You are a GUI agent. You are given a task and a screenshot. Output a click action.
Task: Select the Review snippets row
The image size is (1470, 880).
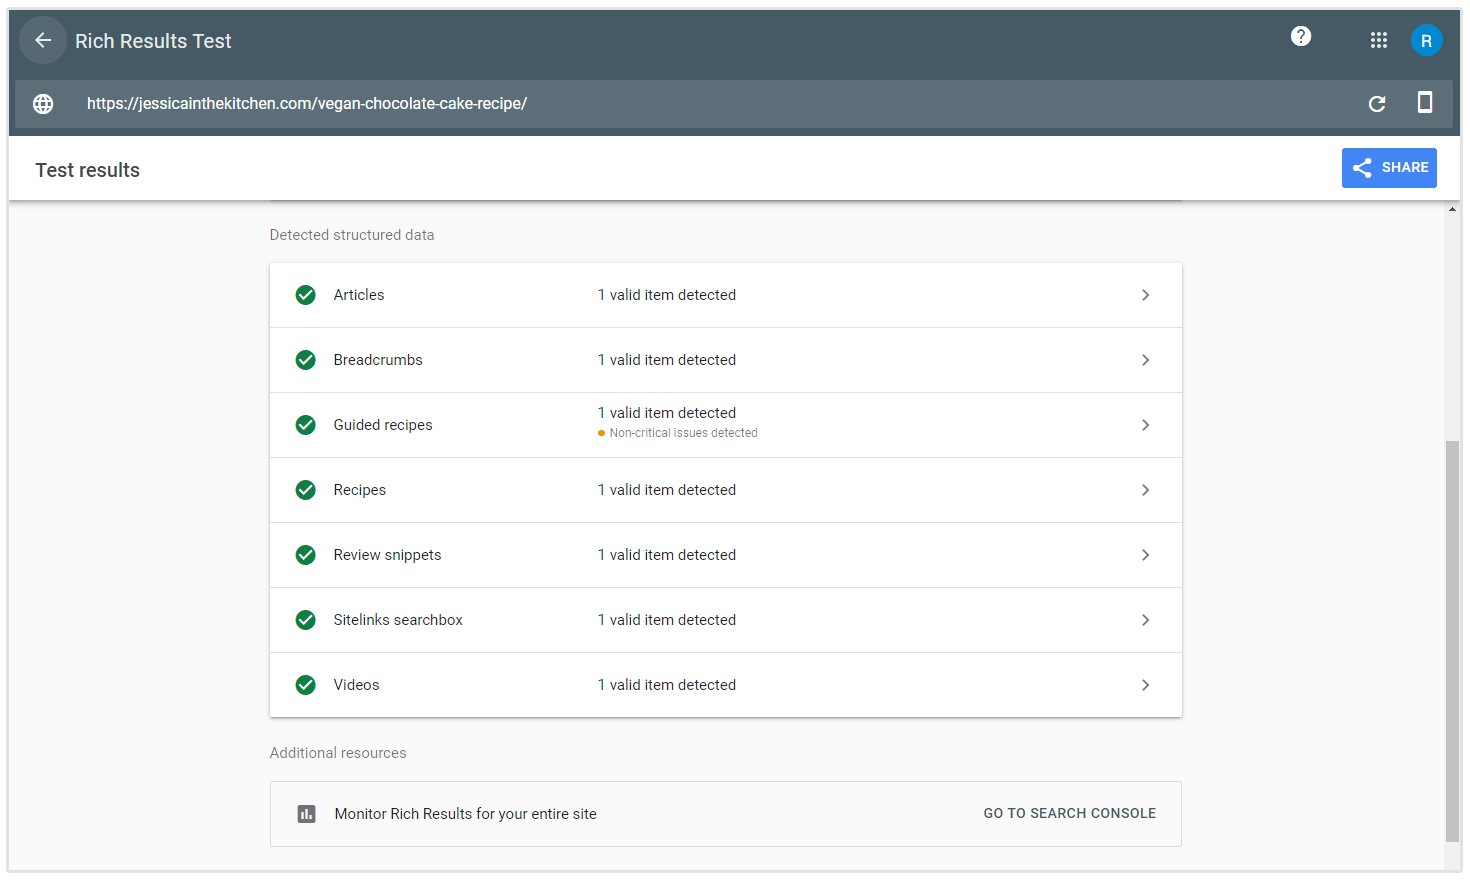[x=725, y=555]
